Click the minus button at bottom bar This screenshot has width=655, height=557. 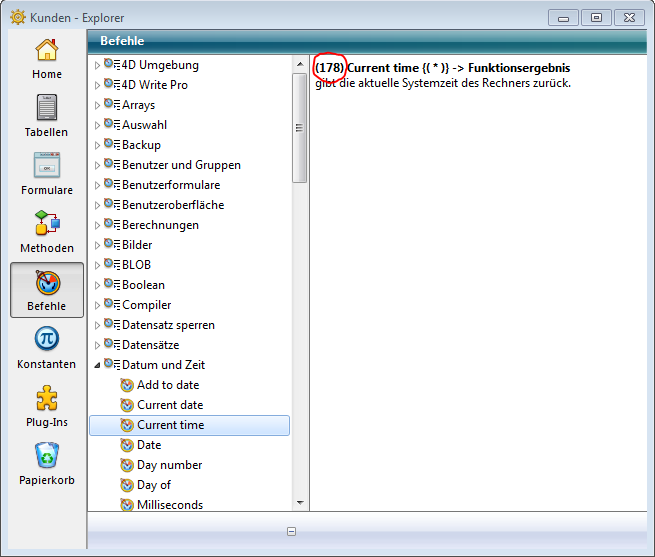[291, 531]
